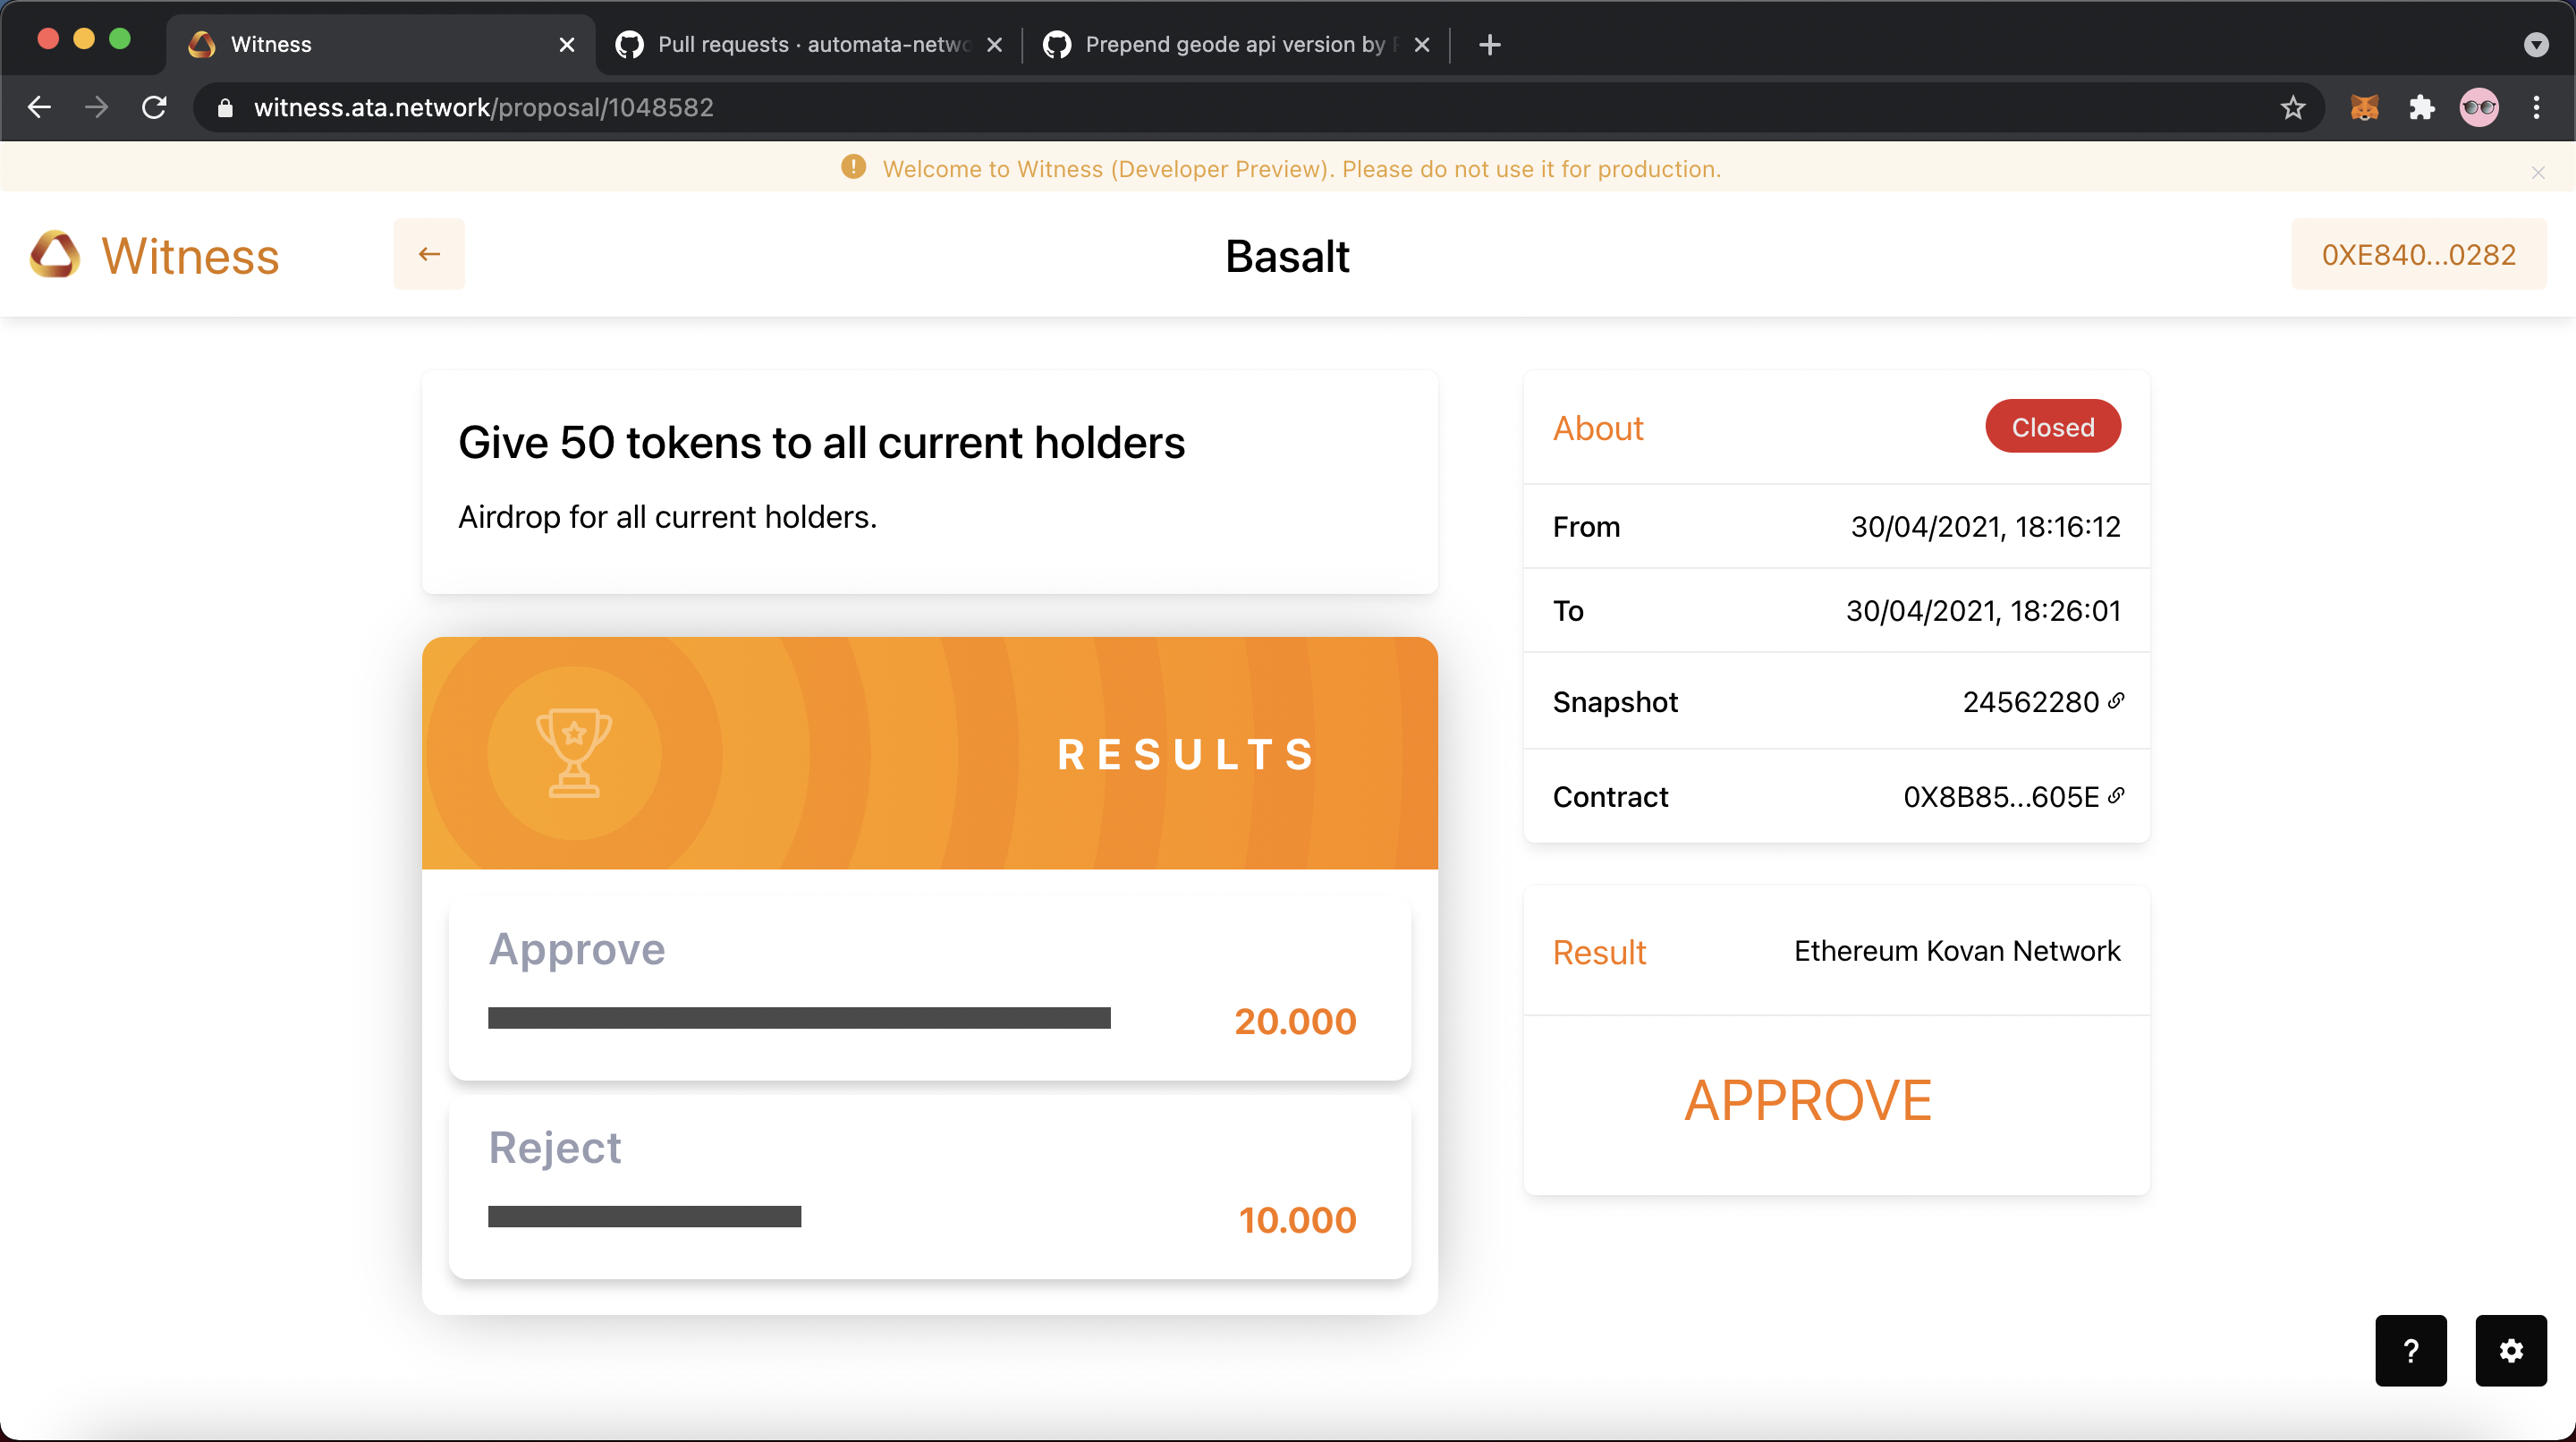Click the browser forward arrow
The width and height of the screenshot is (2576, 1442).
click(x=97, y=107)
